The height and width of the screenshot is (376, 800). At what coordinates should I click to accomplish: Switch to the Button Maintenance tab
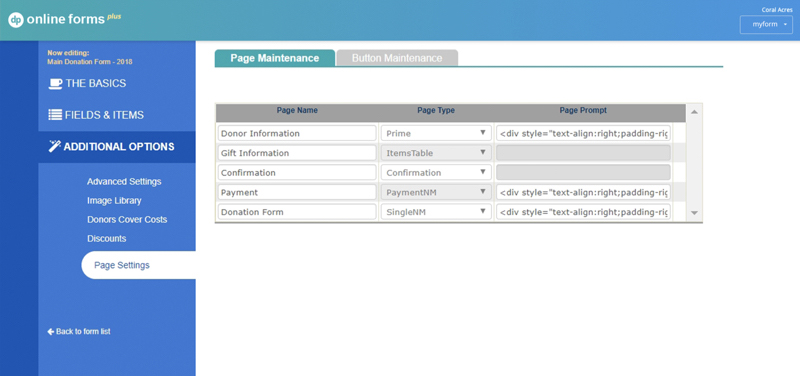coord(397,58)
